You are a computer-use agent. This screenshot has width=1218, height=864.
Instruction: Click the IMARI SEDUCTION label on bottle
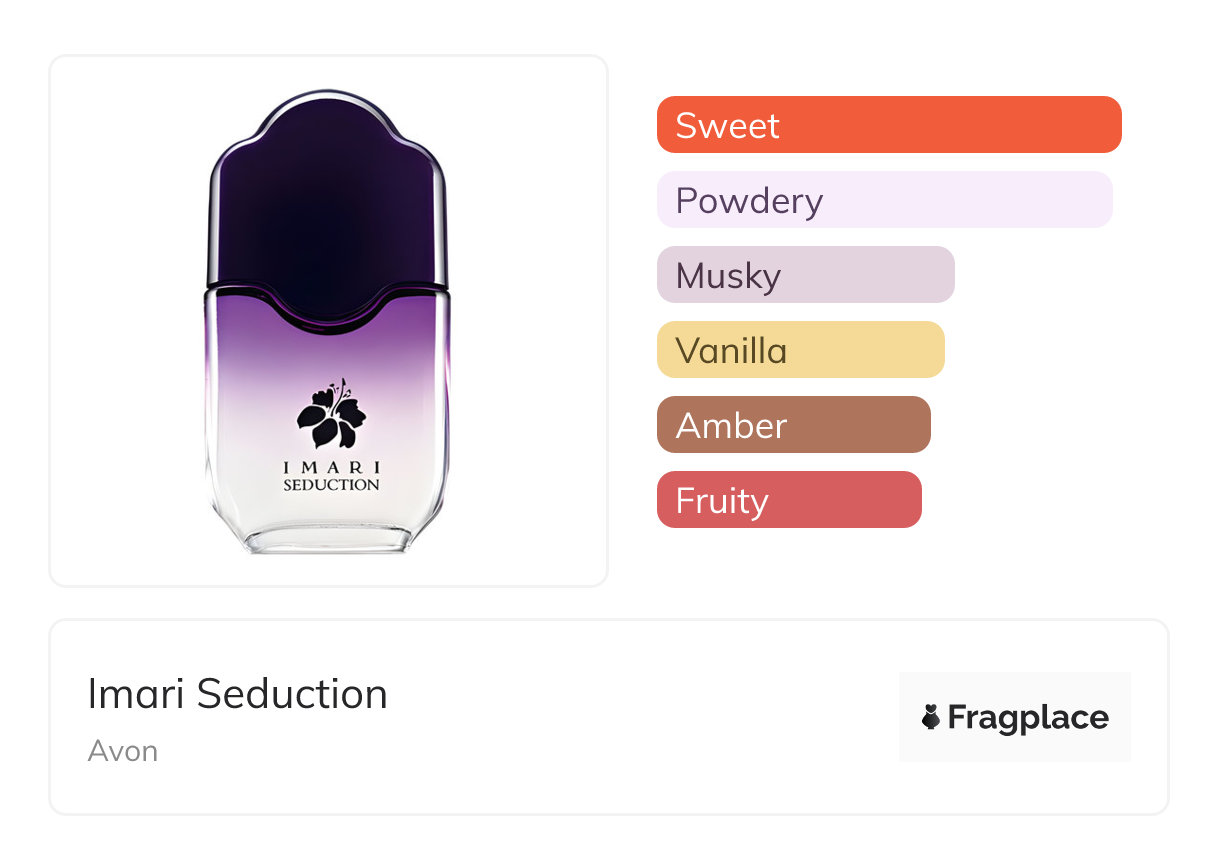pyautogui.click(x=331, y=476)
